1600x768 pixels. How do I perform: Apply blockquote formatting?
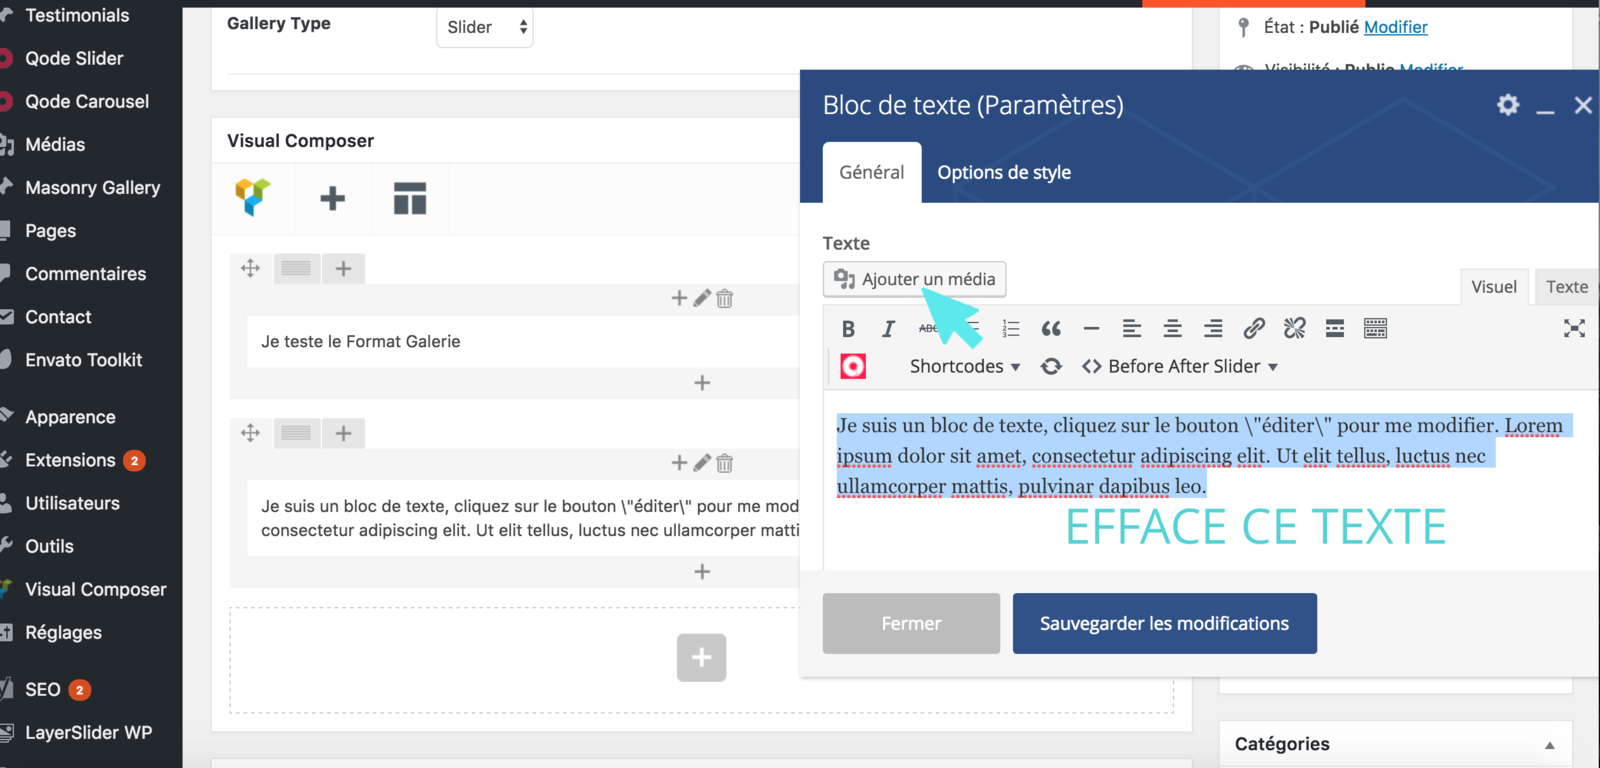[x=1051, y=329]
